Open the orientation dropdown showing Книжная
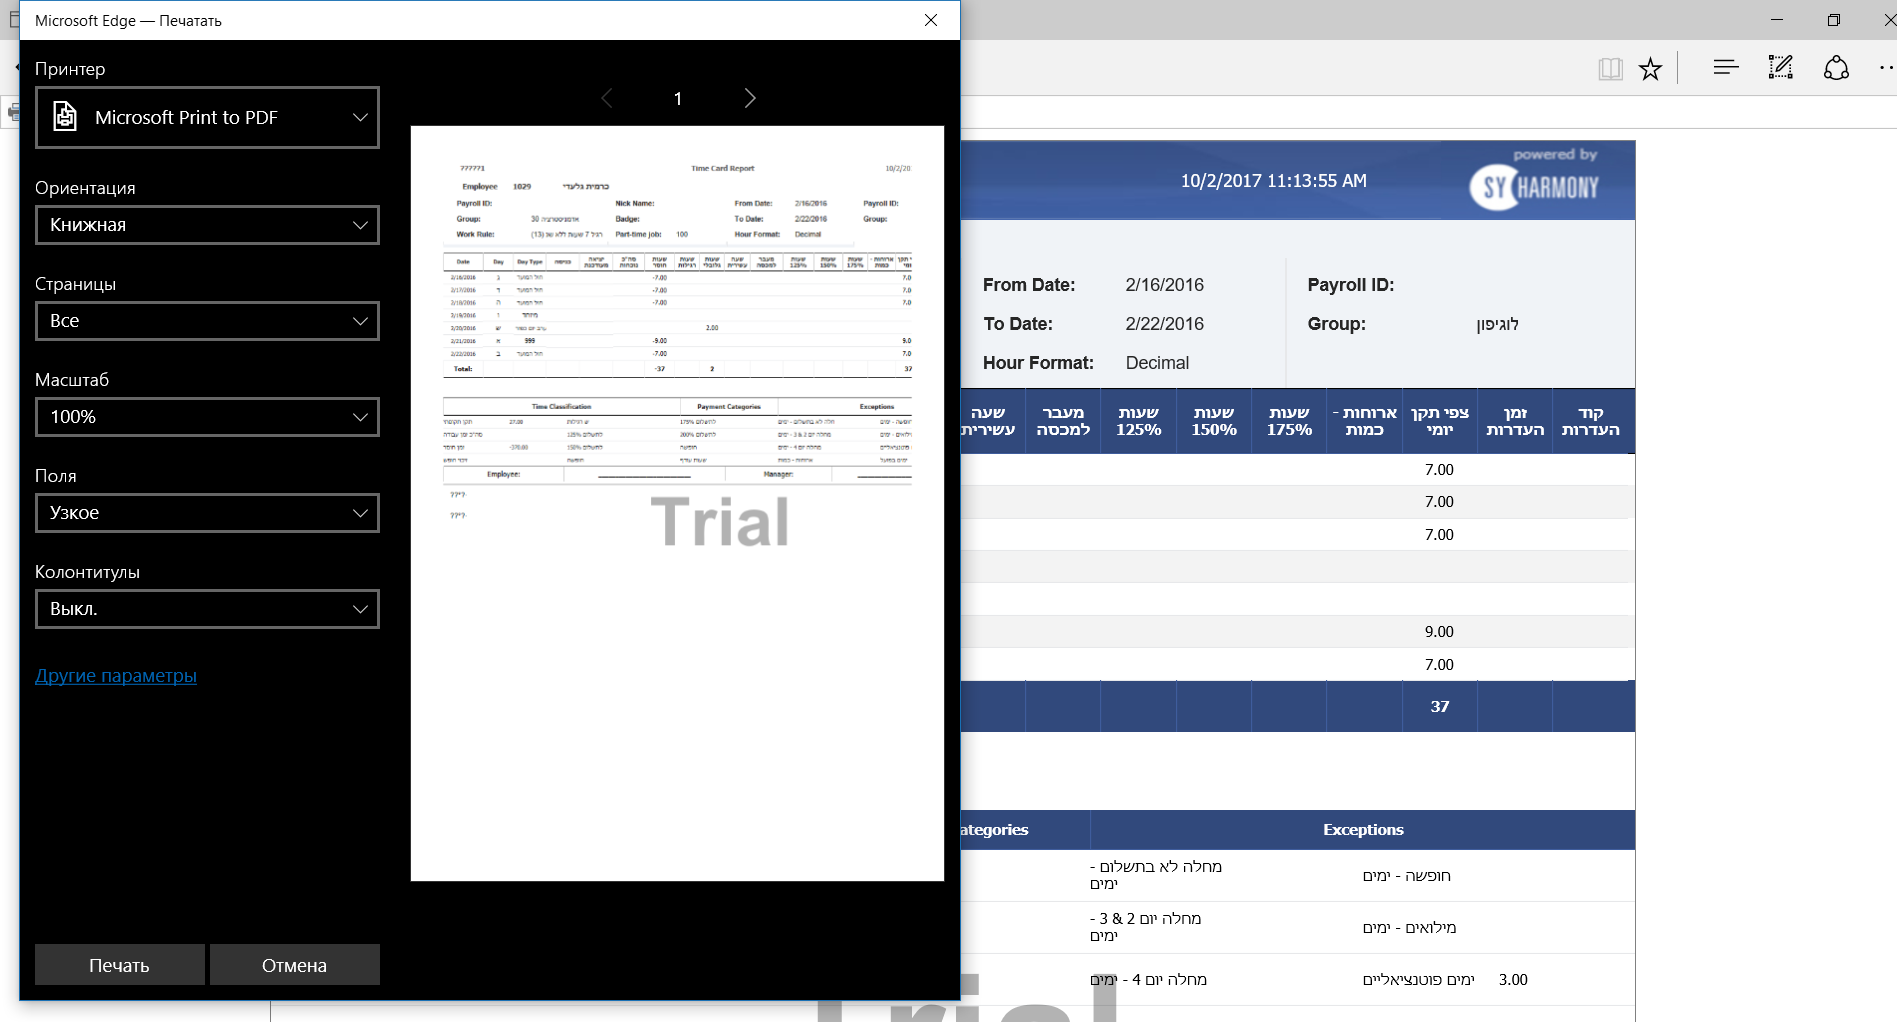 [207, 225]
